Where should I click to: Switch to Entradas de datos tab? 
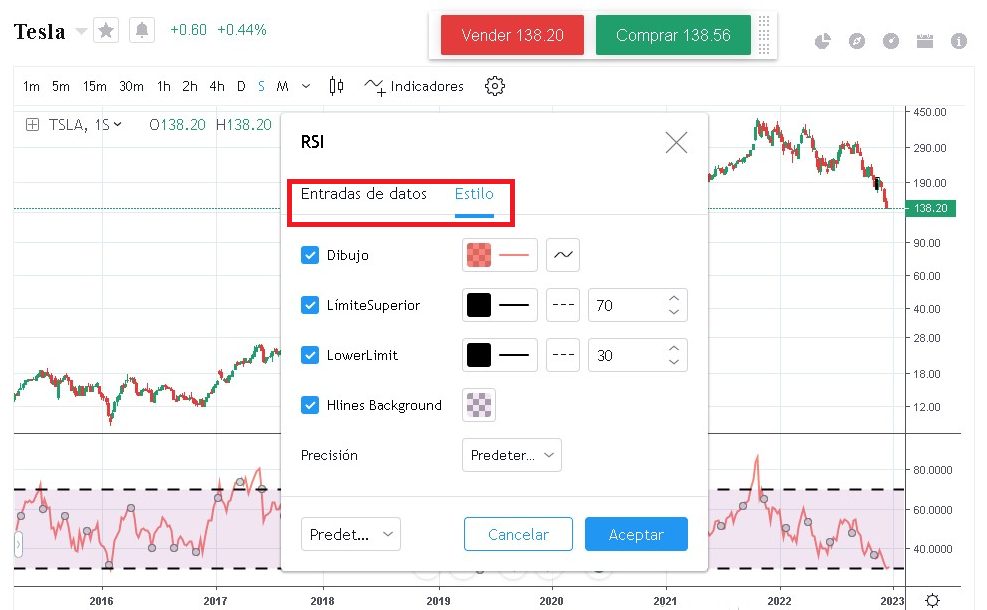(364, 194)
